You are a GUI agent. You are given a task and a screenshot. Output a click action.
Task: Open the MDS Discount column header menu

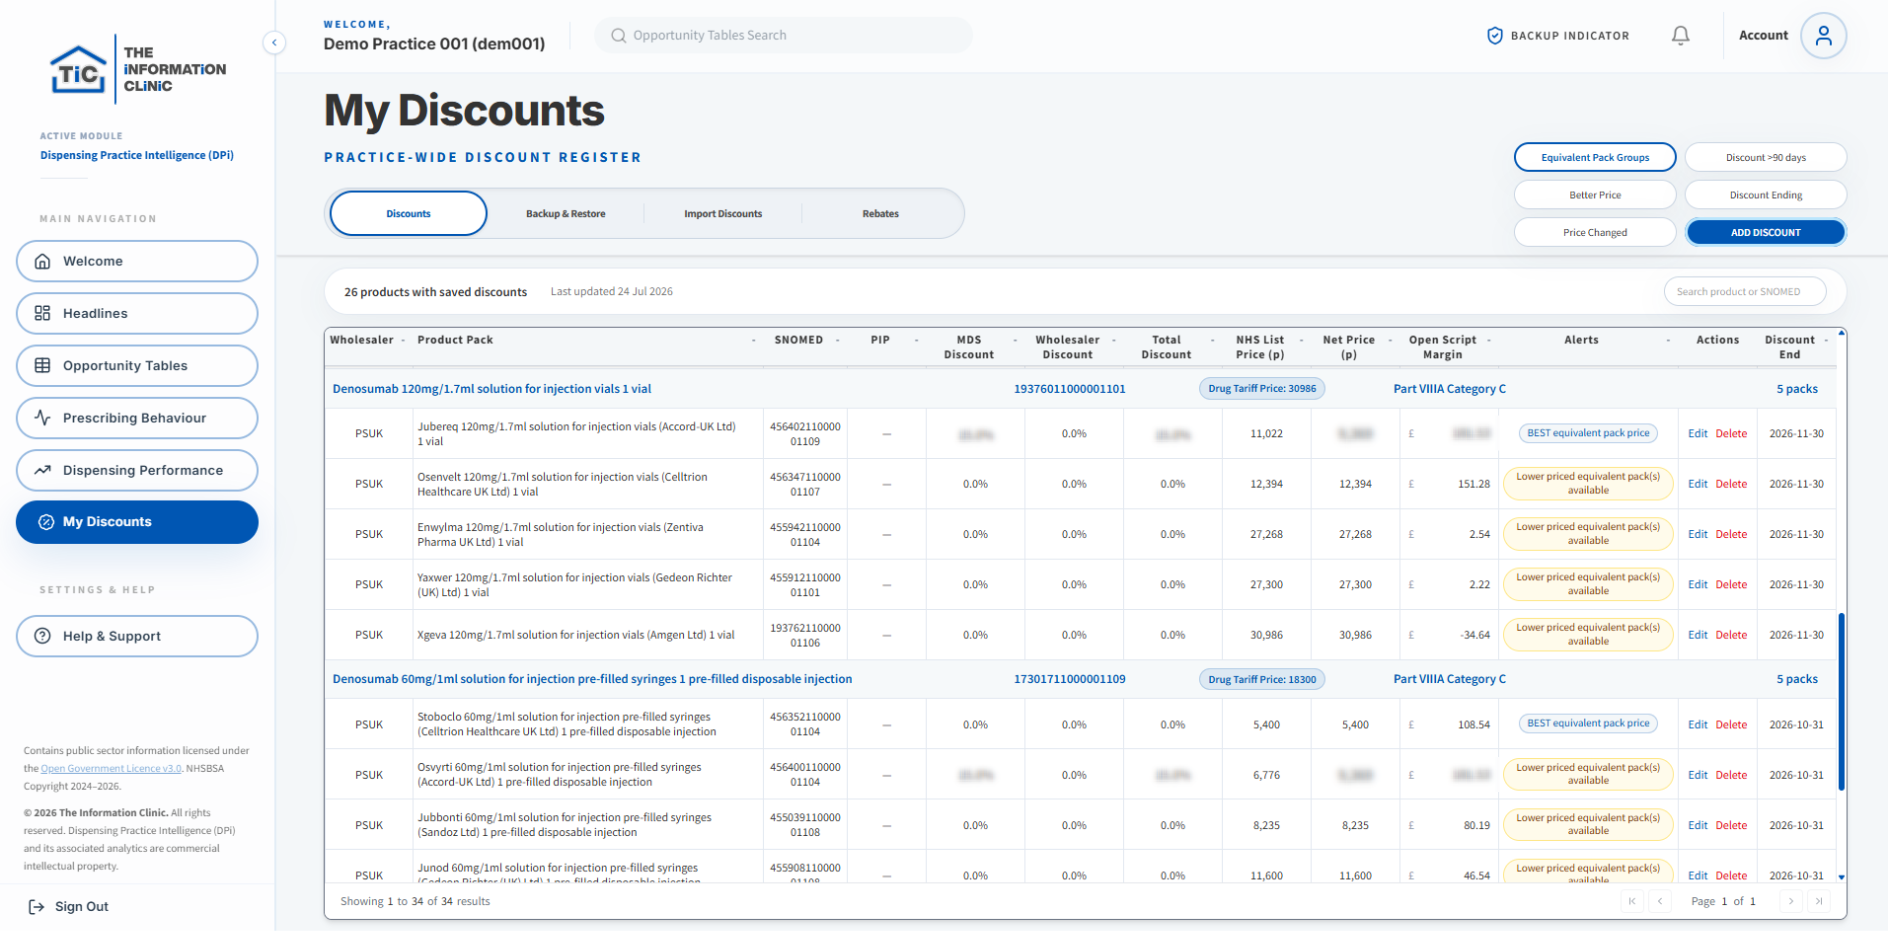coord(1014,341)
